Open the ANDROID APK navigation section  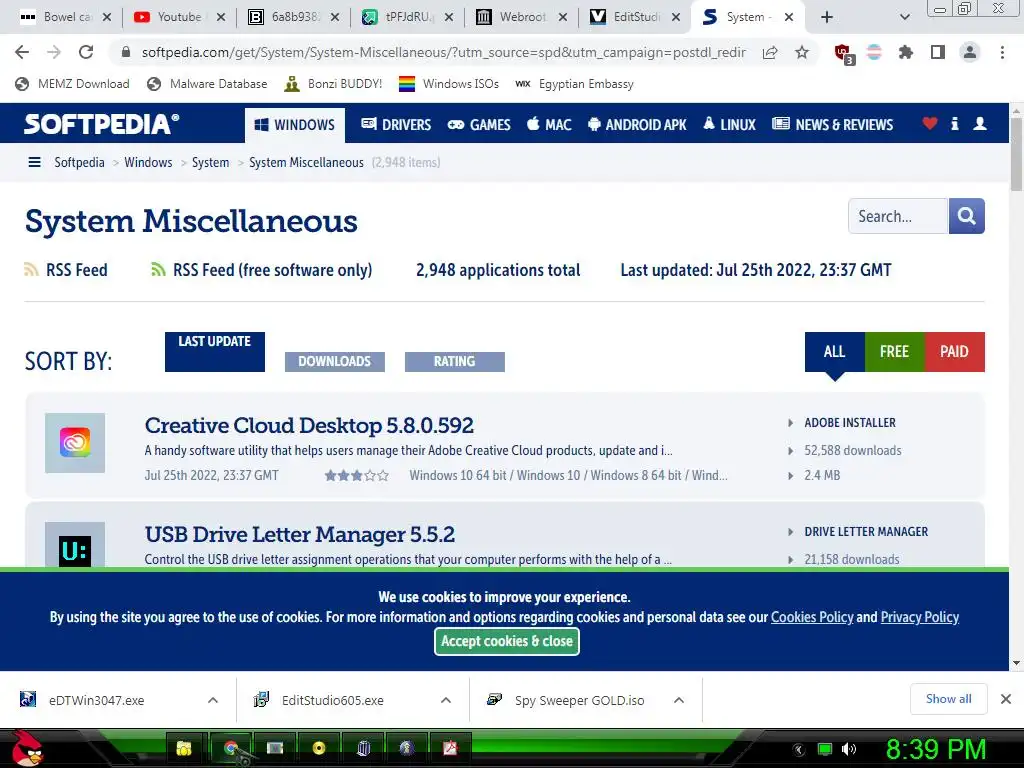637,124
